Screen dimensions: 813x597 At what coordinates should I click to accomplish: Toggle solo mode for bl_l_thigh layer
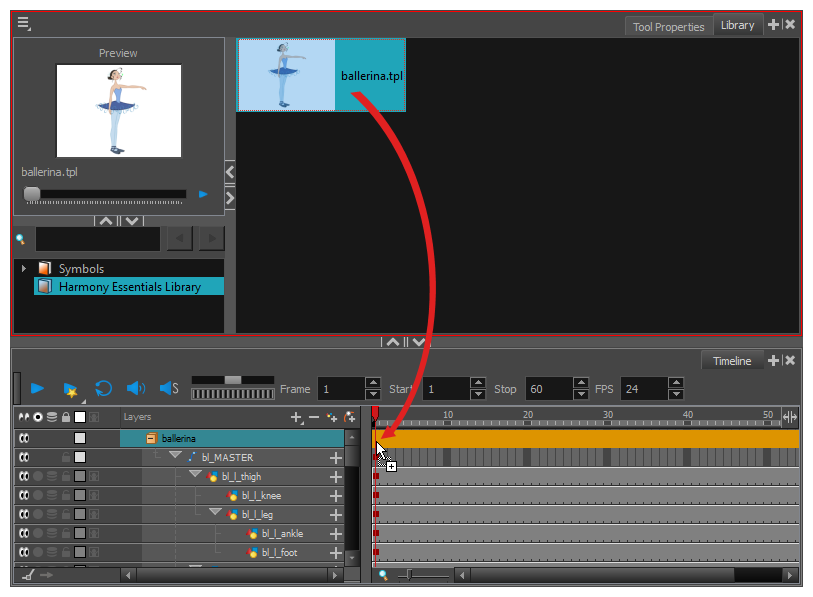37,476
